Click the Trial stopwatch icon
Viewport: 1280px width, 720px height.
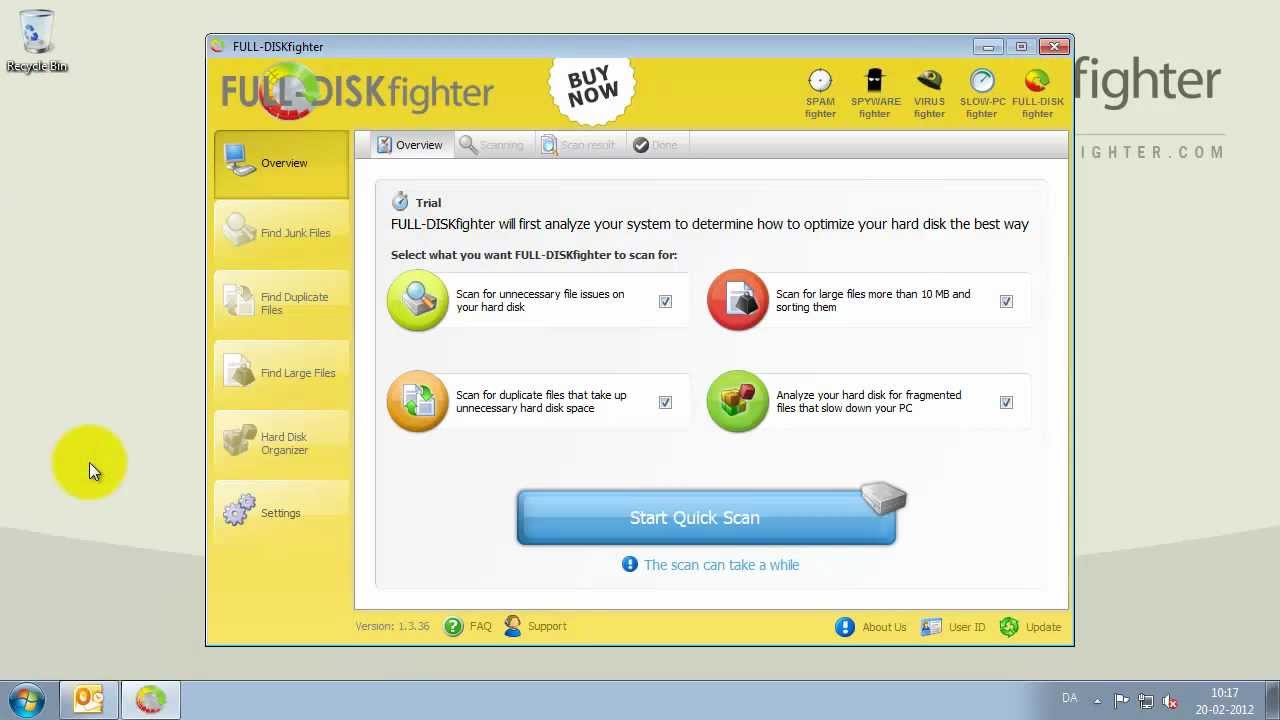tap(400, 201)
